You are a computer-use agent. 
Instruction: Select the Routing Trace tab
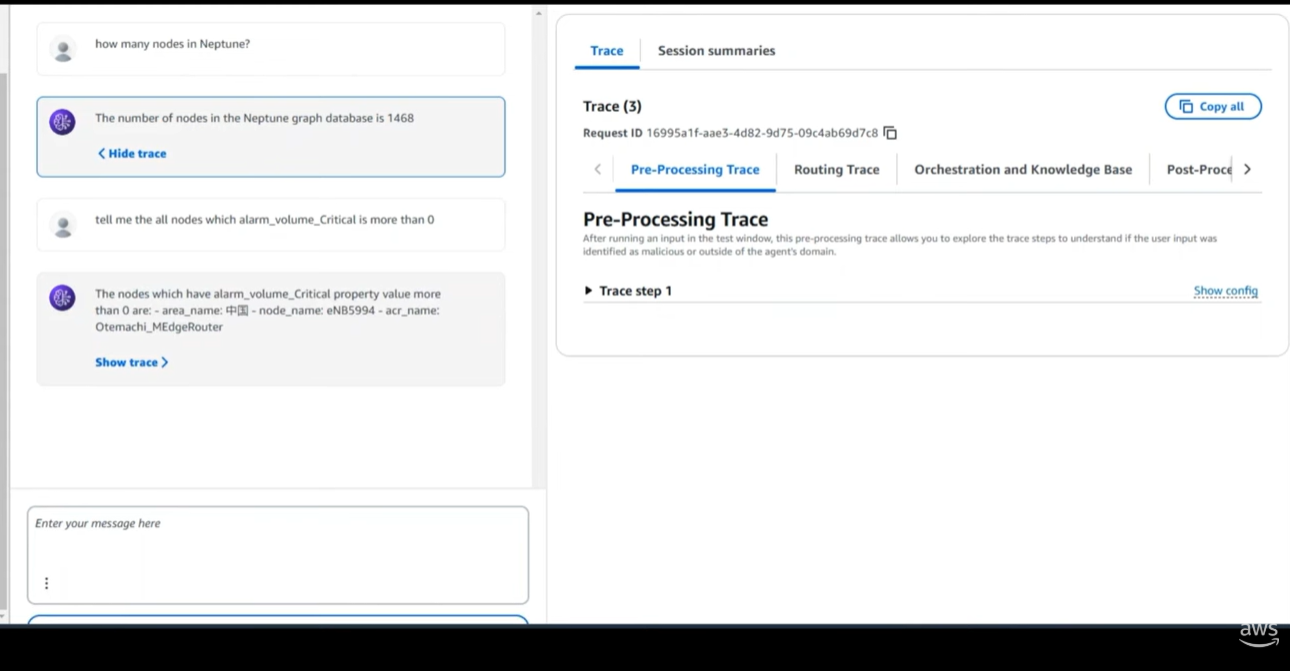(837, 170)
